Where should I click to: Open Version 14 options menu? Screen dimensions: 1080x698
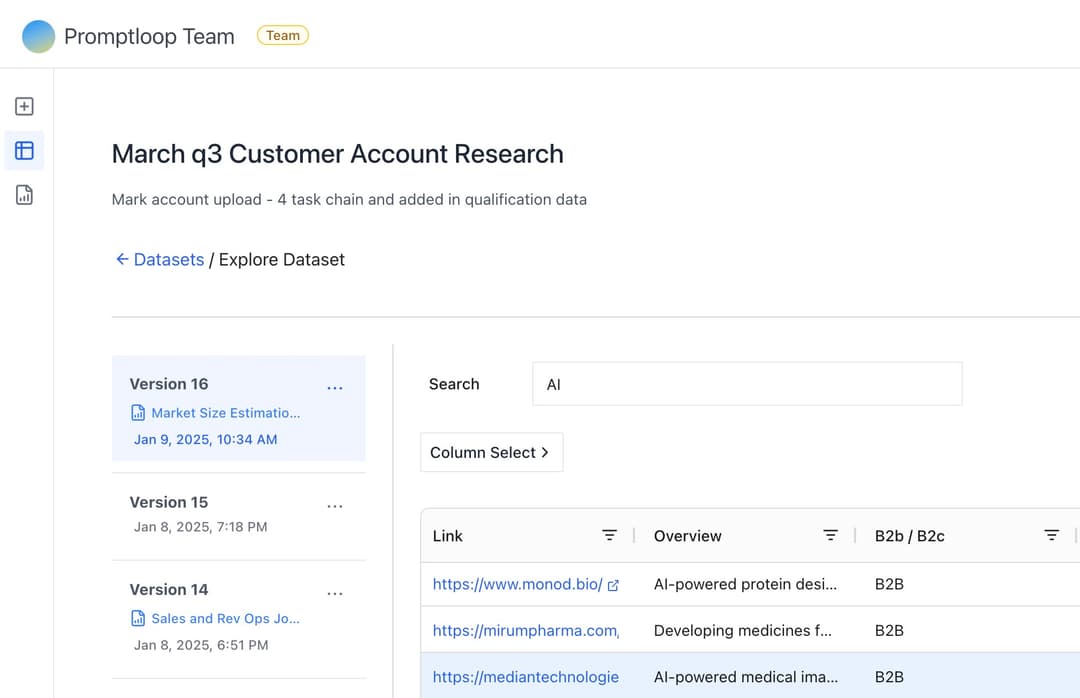[335, 593]
